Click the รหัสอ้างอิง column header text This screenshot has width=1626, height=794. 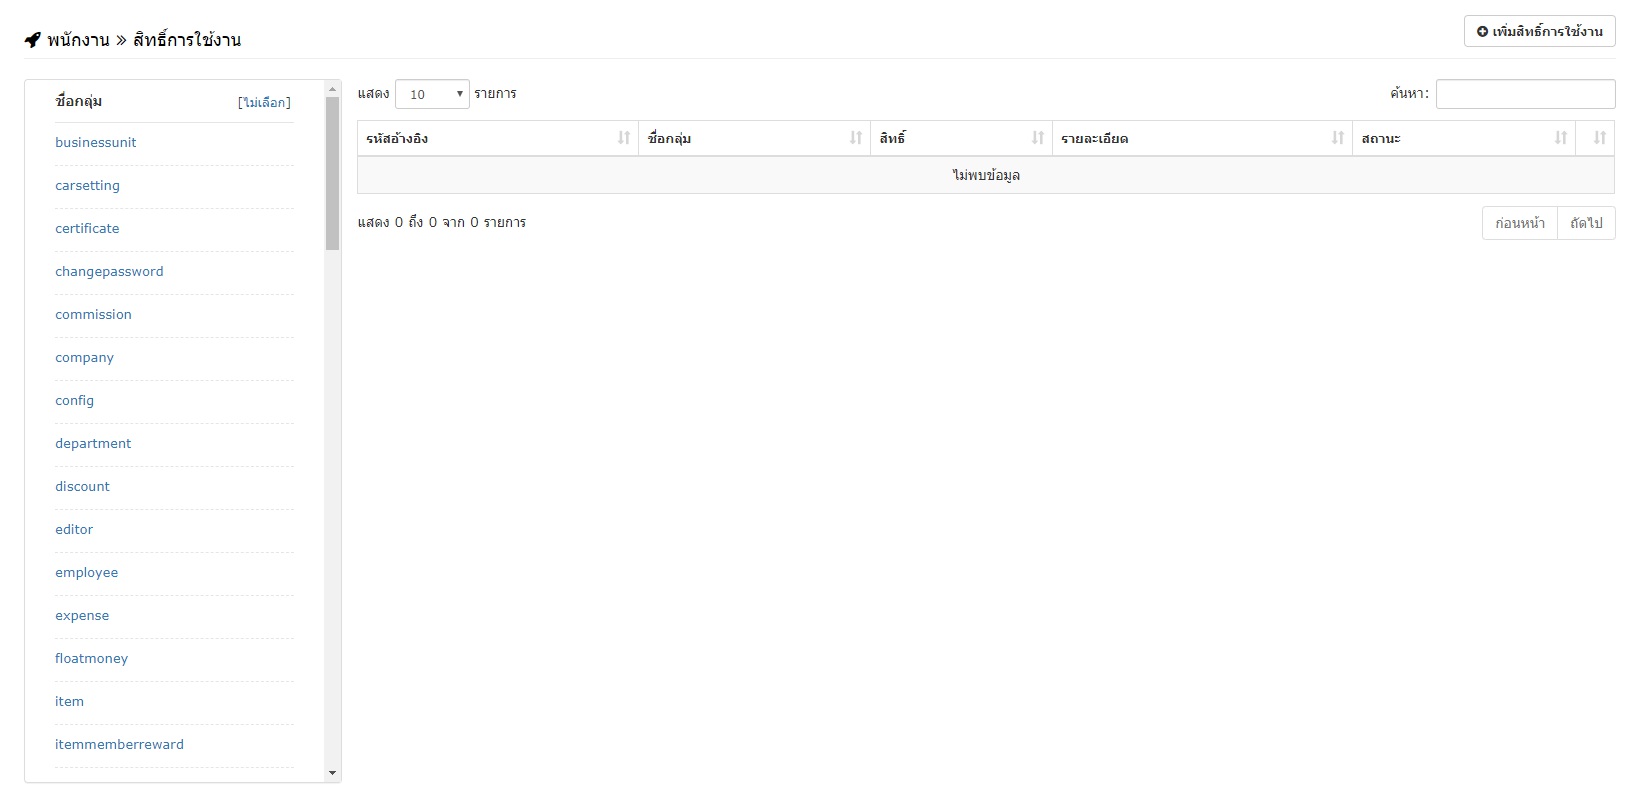[397, 138]
